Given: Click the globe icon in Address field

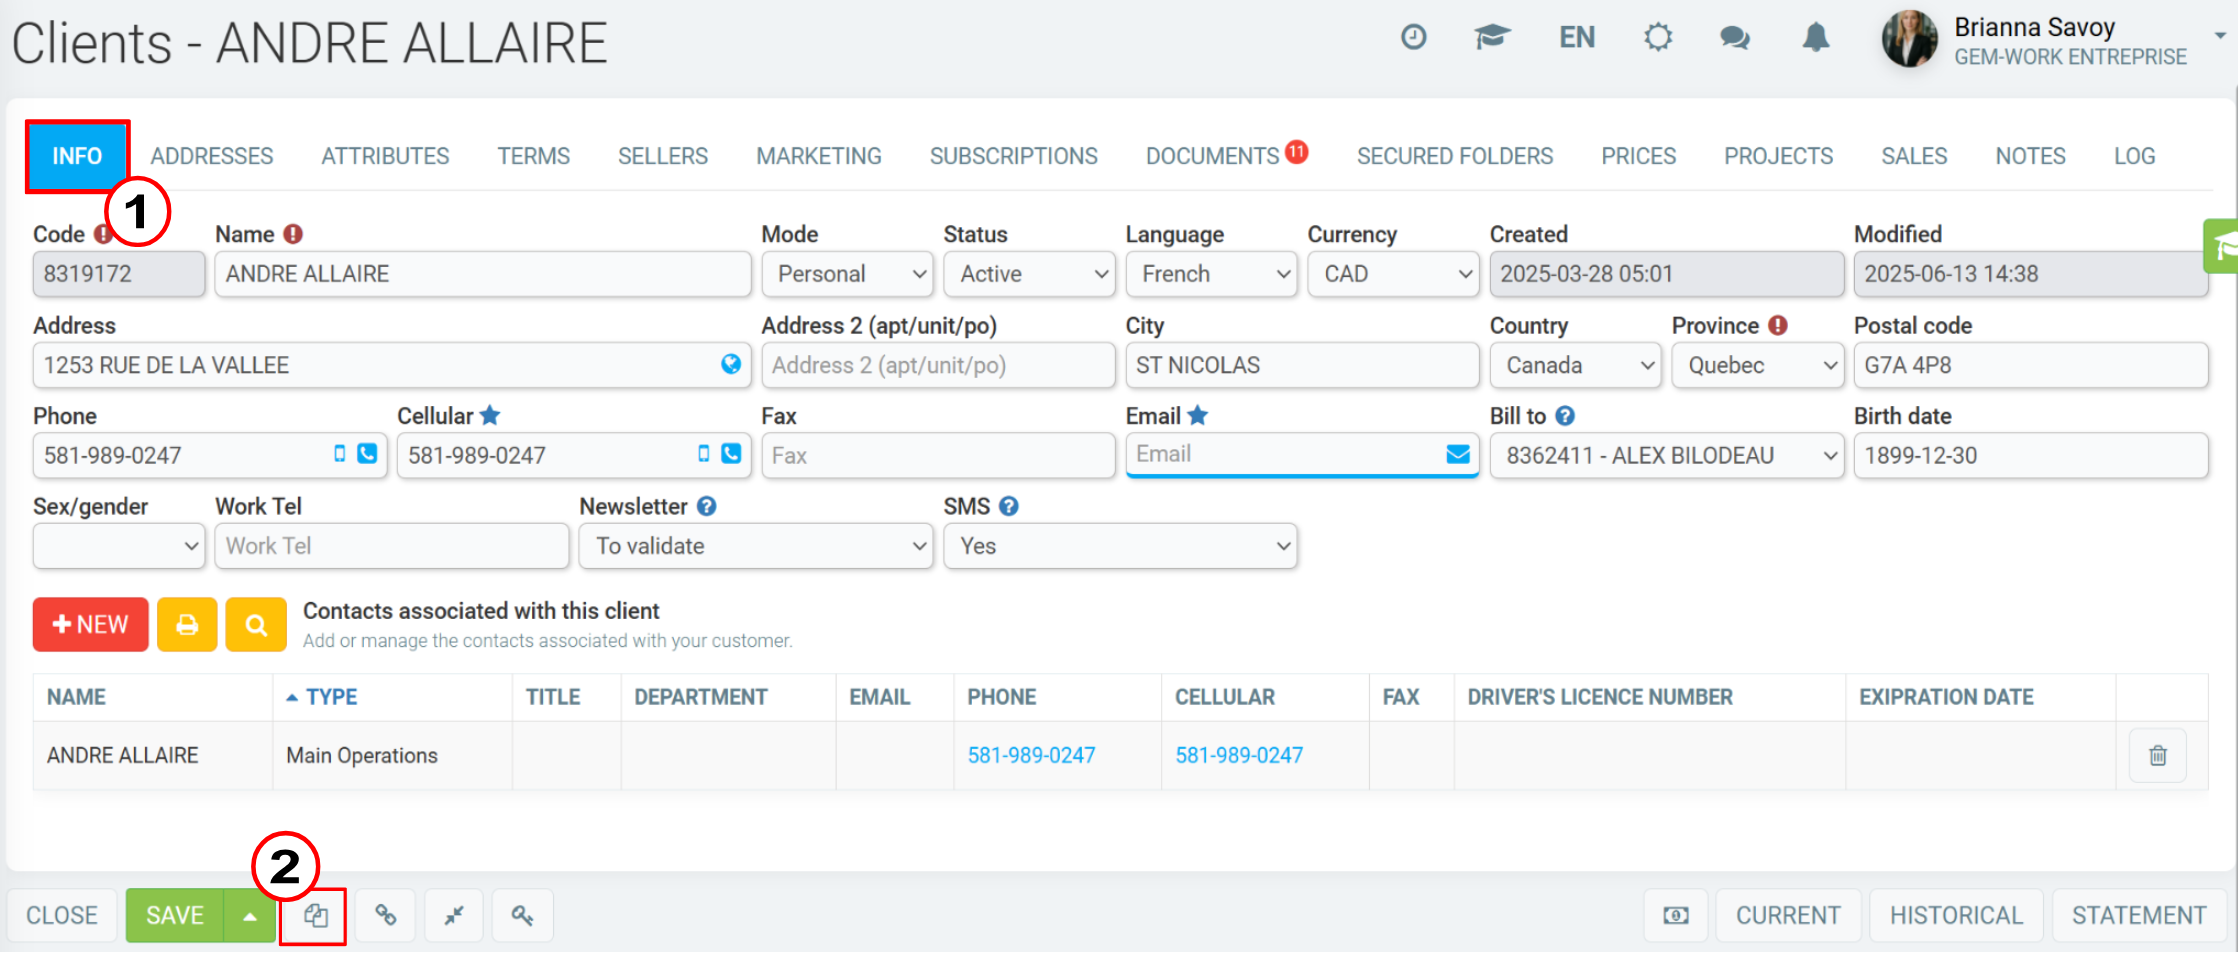Looking at the screenshot, I should 731,365.
